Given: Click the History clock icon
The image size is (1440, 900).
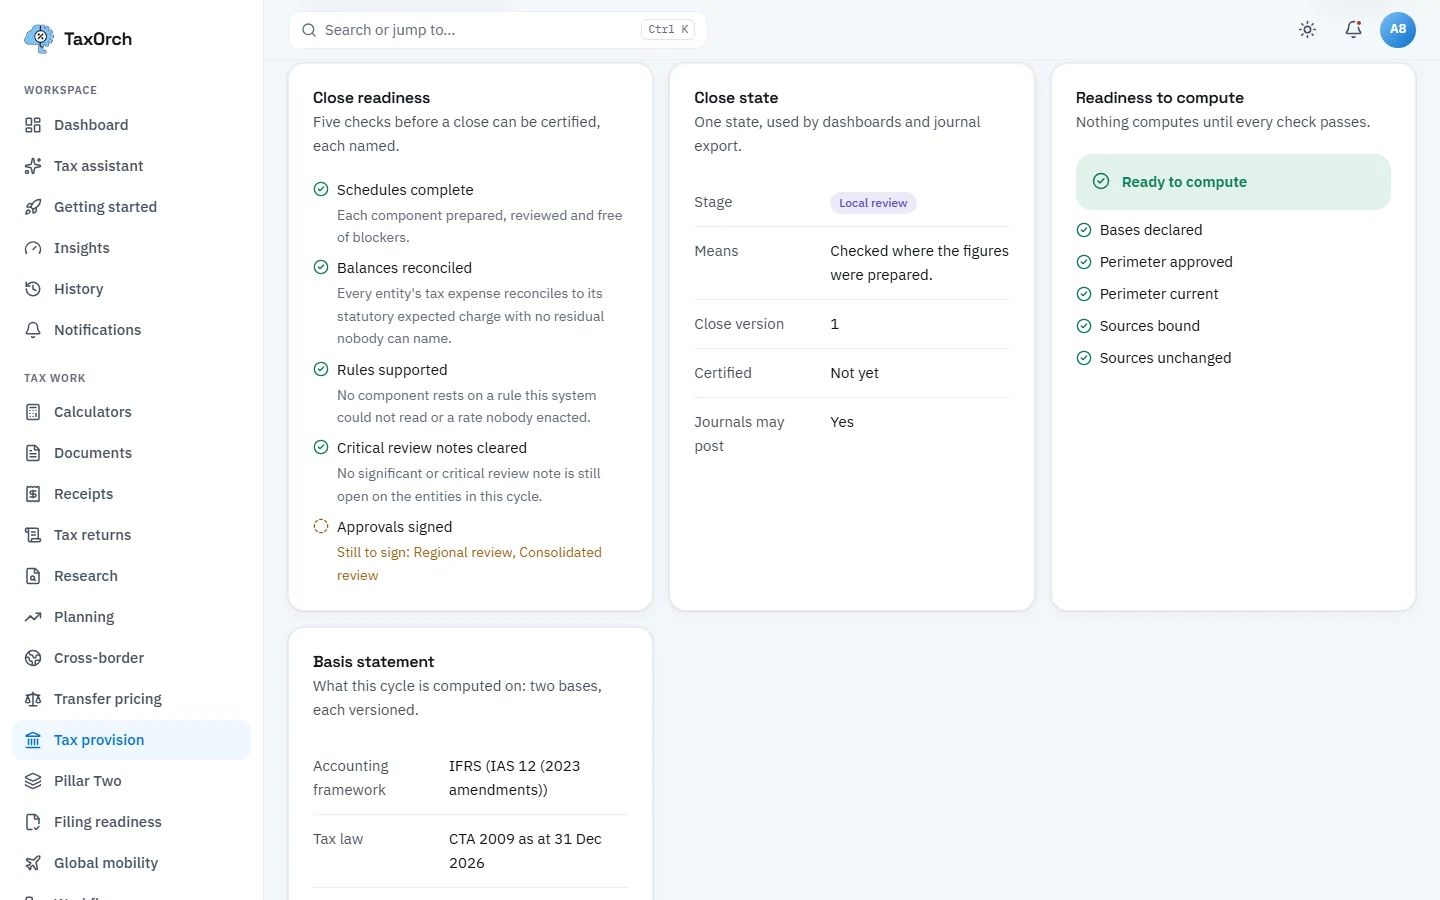Looking at the screenshot, I should pyautogui.click(x=33, y=289).
